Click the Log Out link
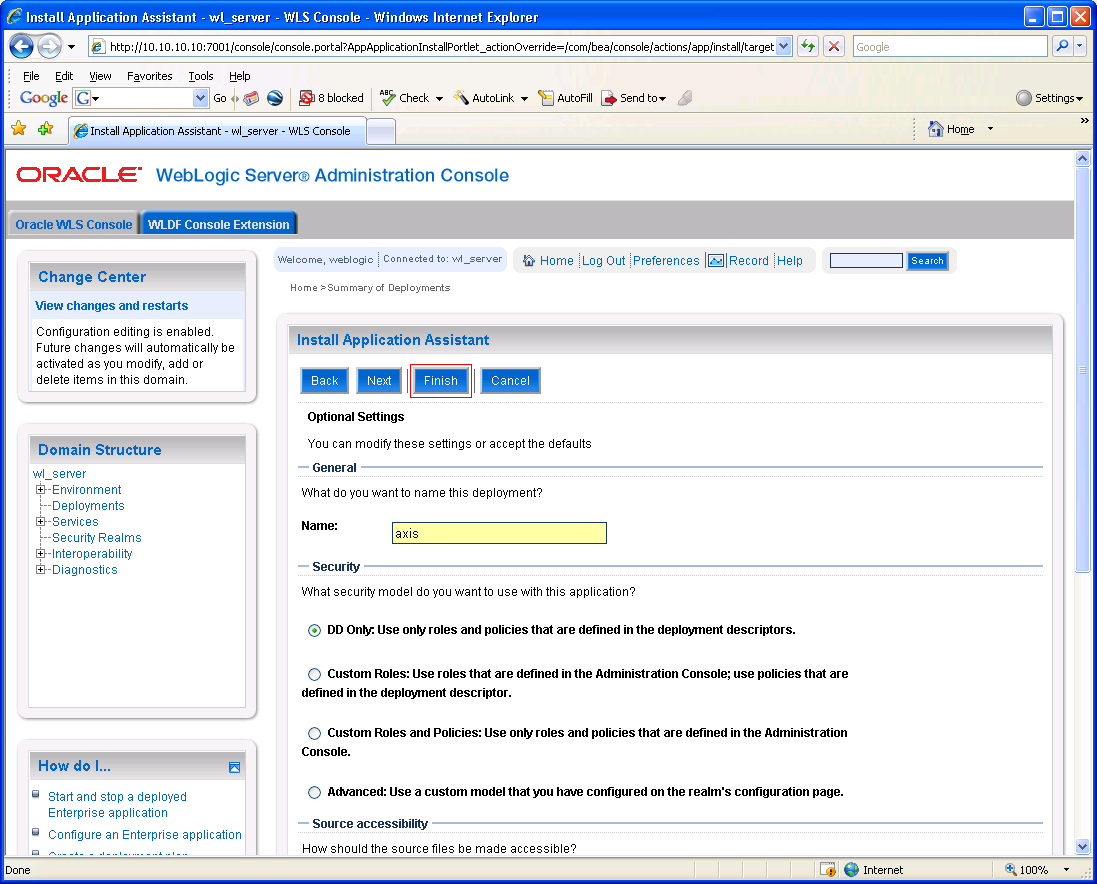Image resolution: width=1097 pixels, height=884 pixels. point(604,261)
